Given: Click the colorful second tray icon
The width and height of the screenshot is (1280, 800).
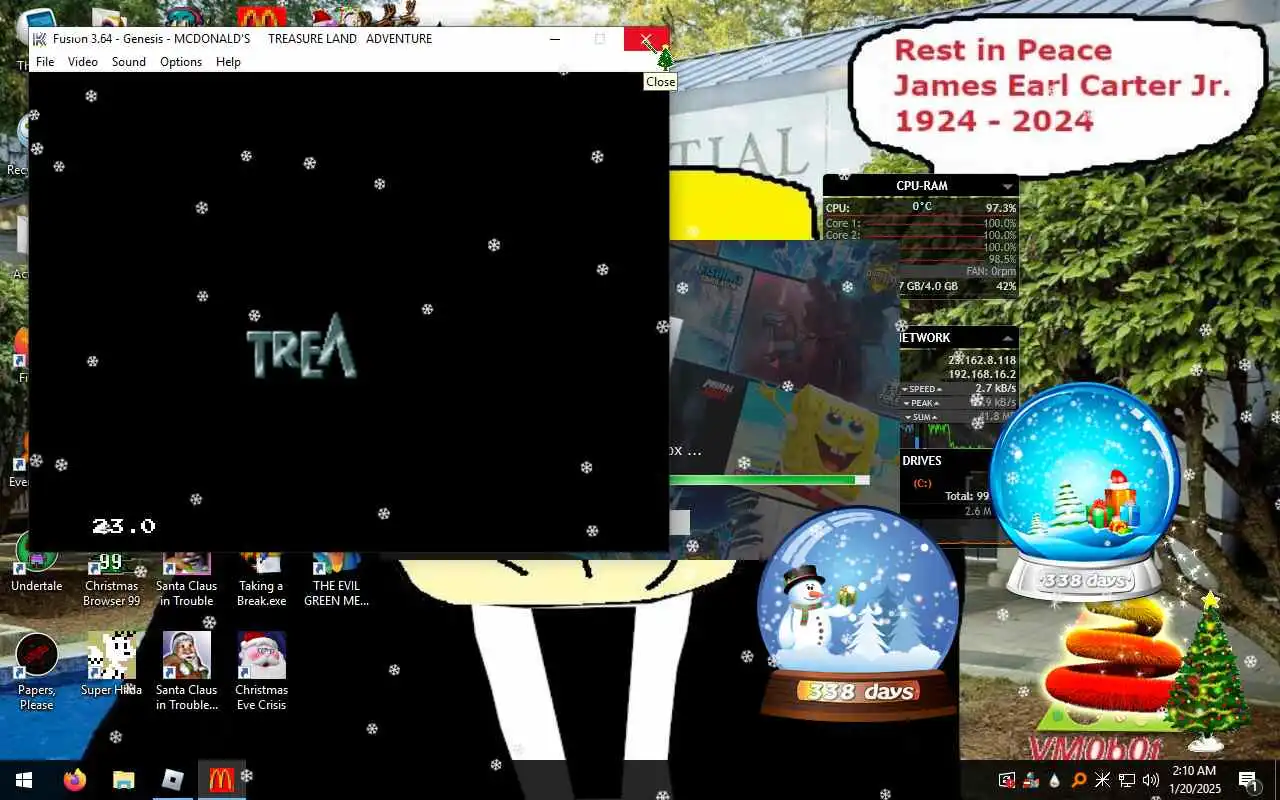Looking at the screenshot, I should [x=1031, y=780].
